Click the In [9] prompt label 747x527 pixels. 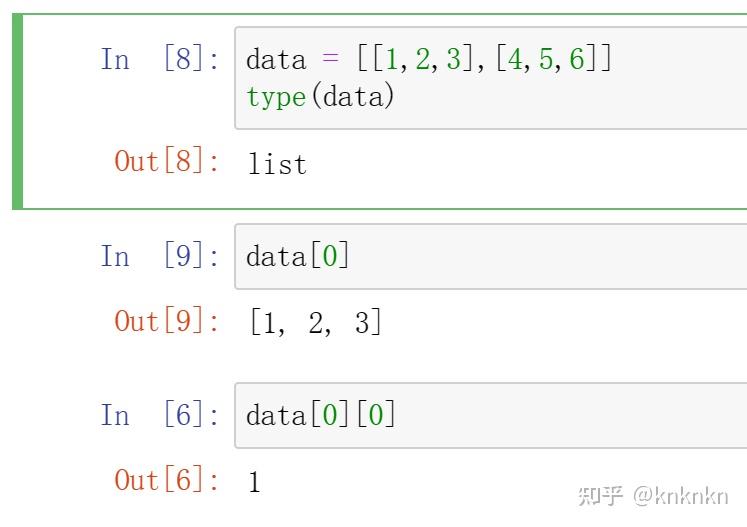point(160,256)
